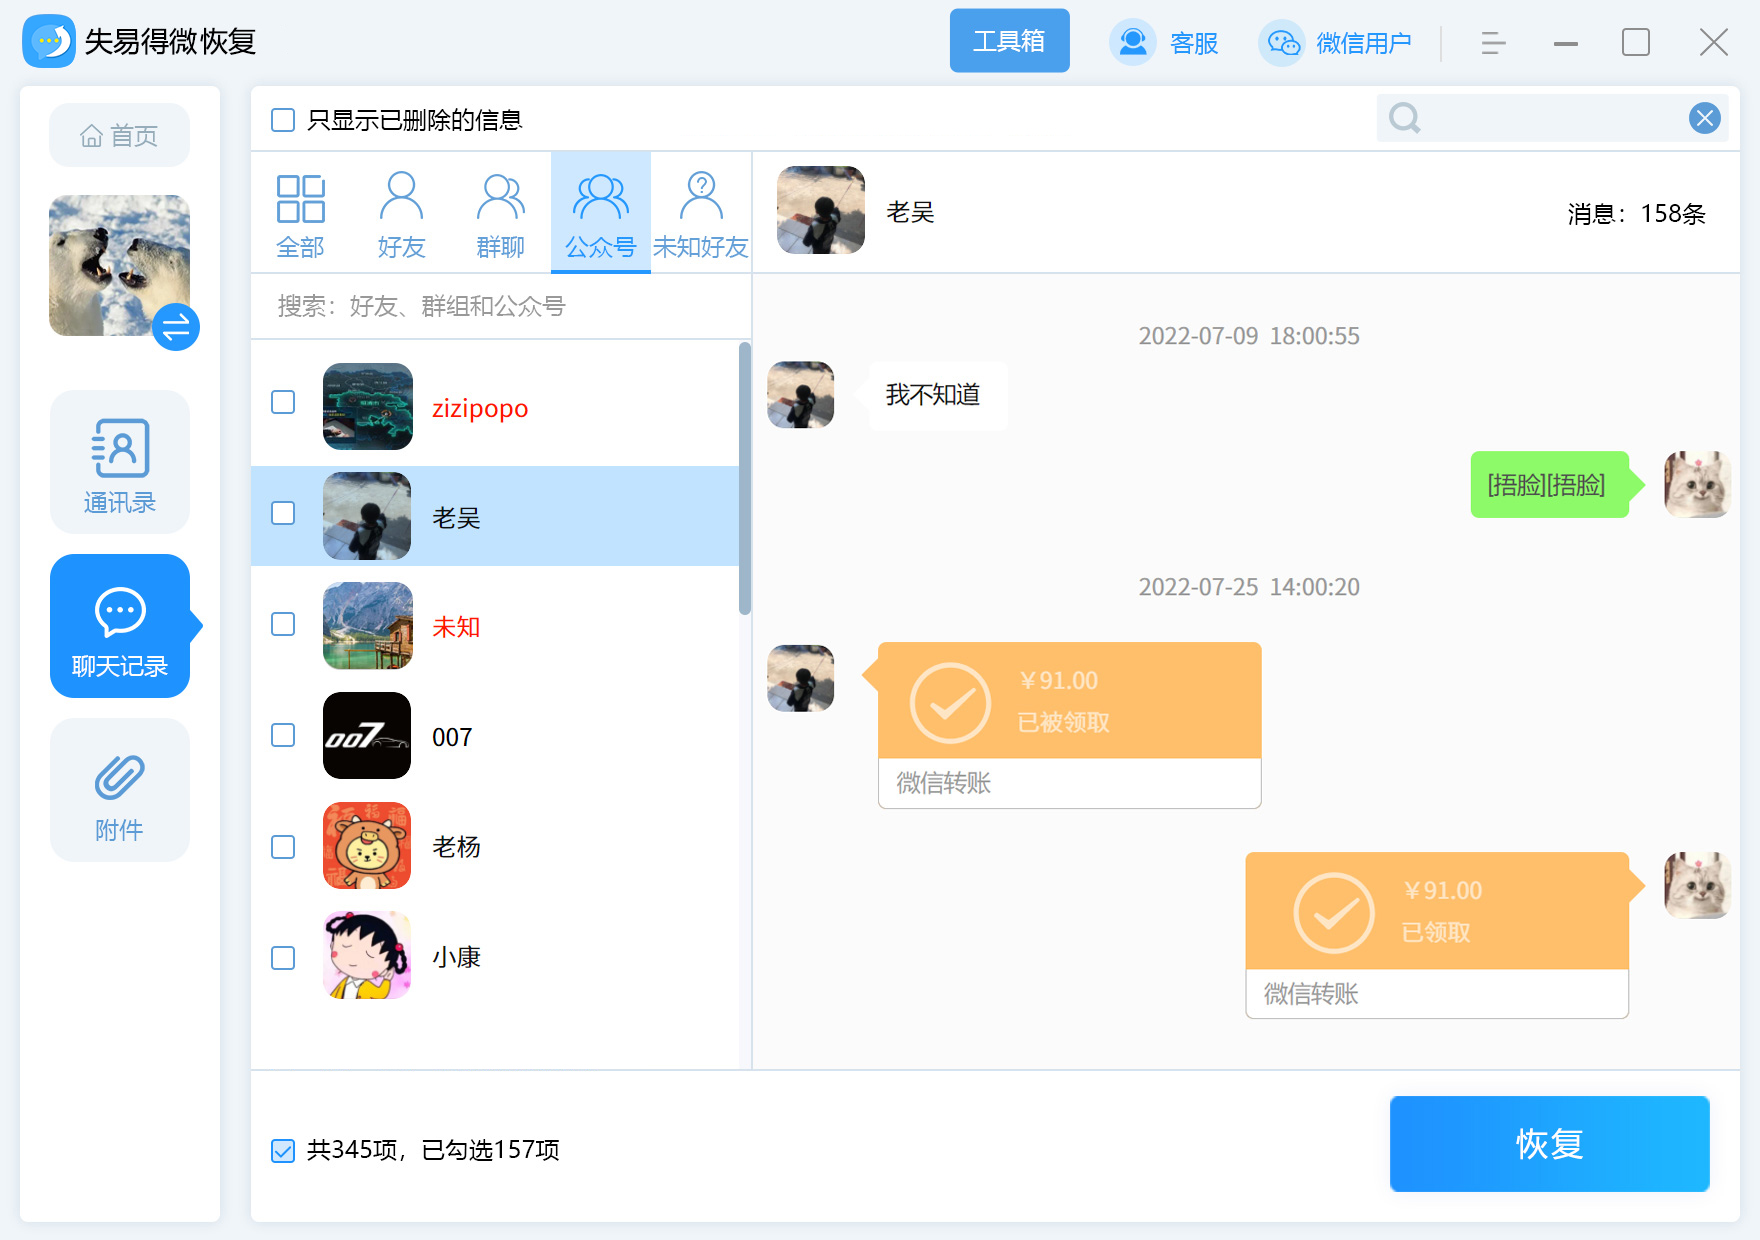Check the checkbox next to zizipopo
1760x1240 pixels.
click(283, 402)
